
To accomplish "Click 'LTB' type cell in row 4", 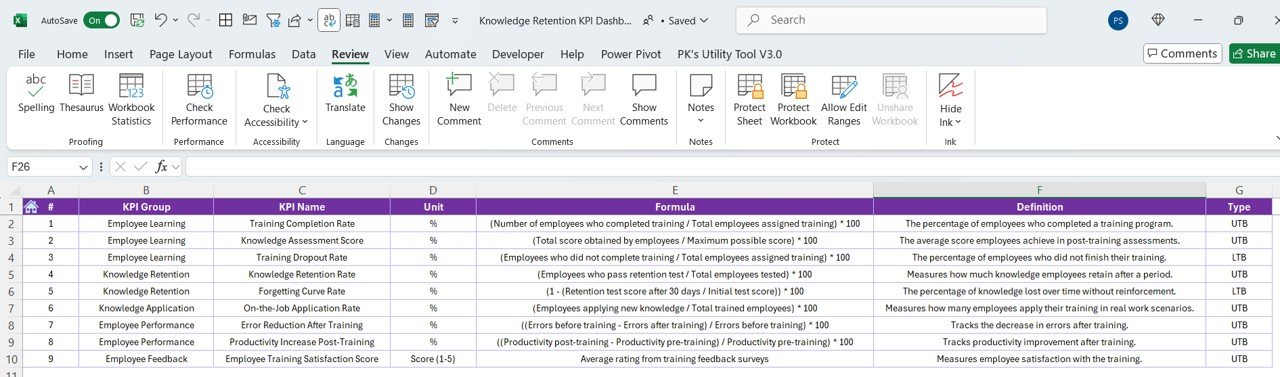I will click(1239, 257).
